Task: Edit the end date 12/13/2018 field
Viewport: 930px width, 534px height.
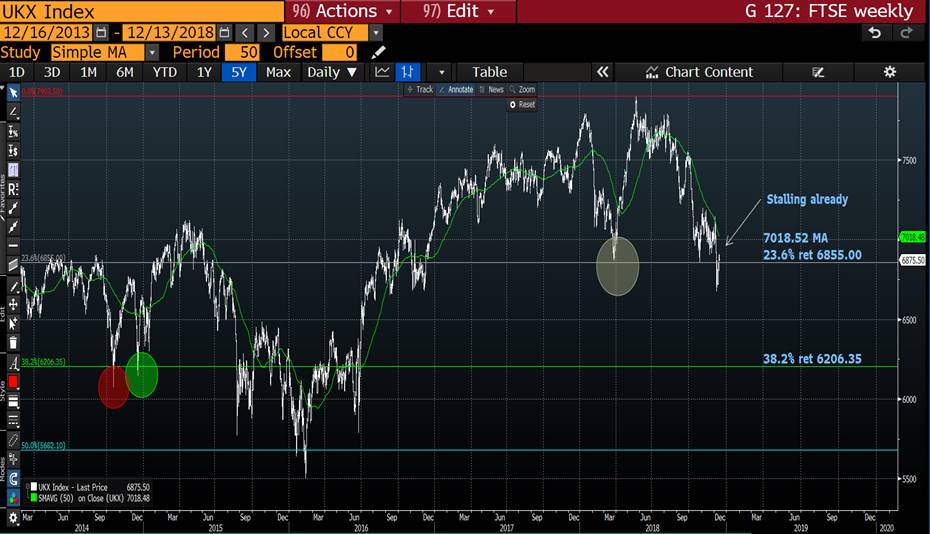Action: coord(170,33)
